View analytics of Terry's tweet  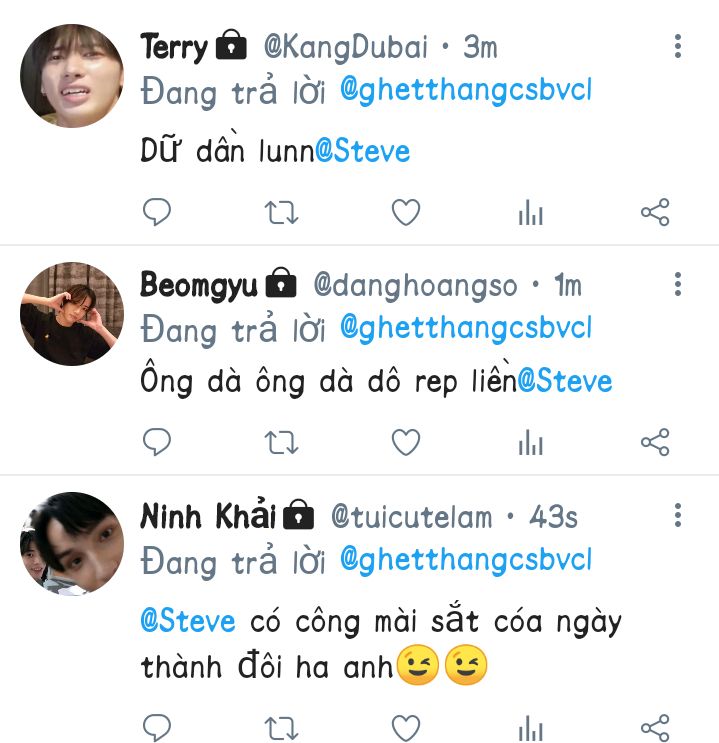coord(530,212)
